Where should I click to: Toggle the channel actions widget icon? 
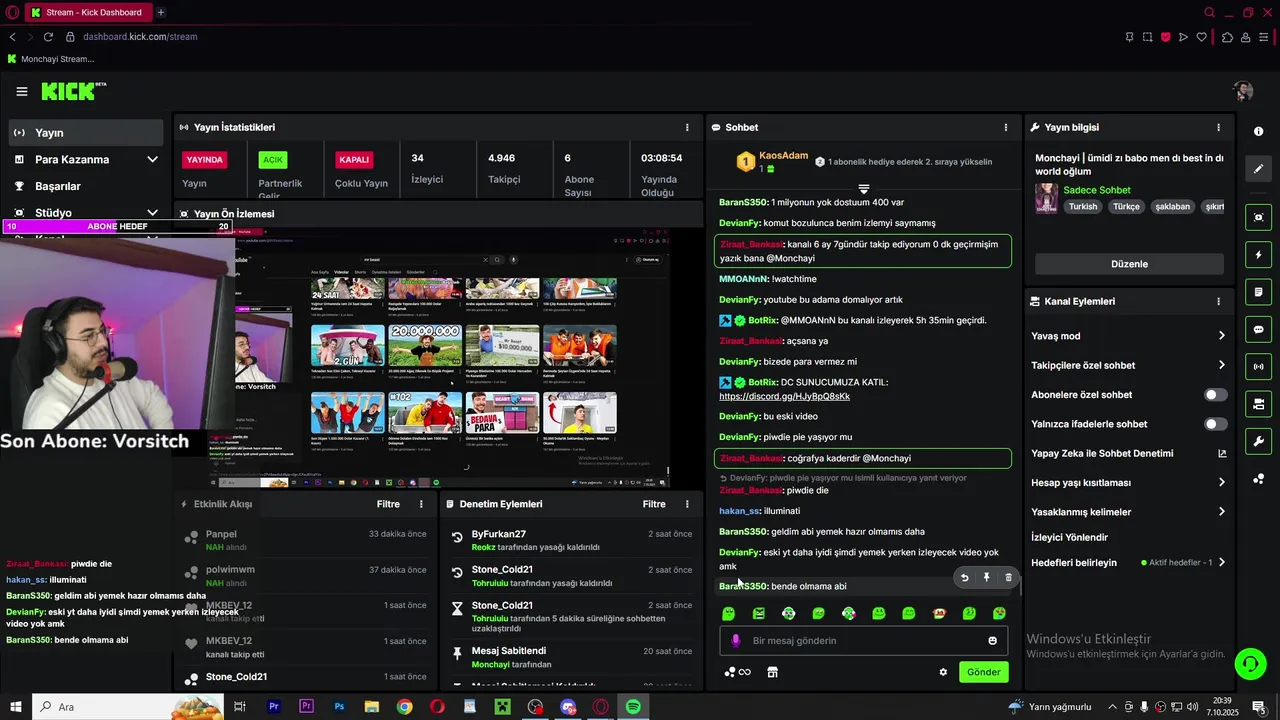tap(1259, 404)
